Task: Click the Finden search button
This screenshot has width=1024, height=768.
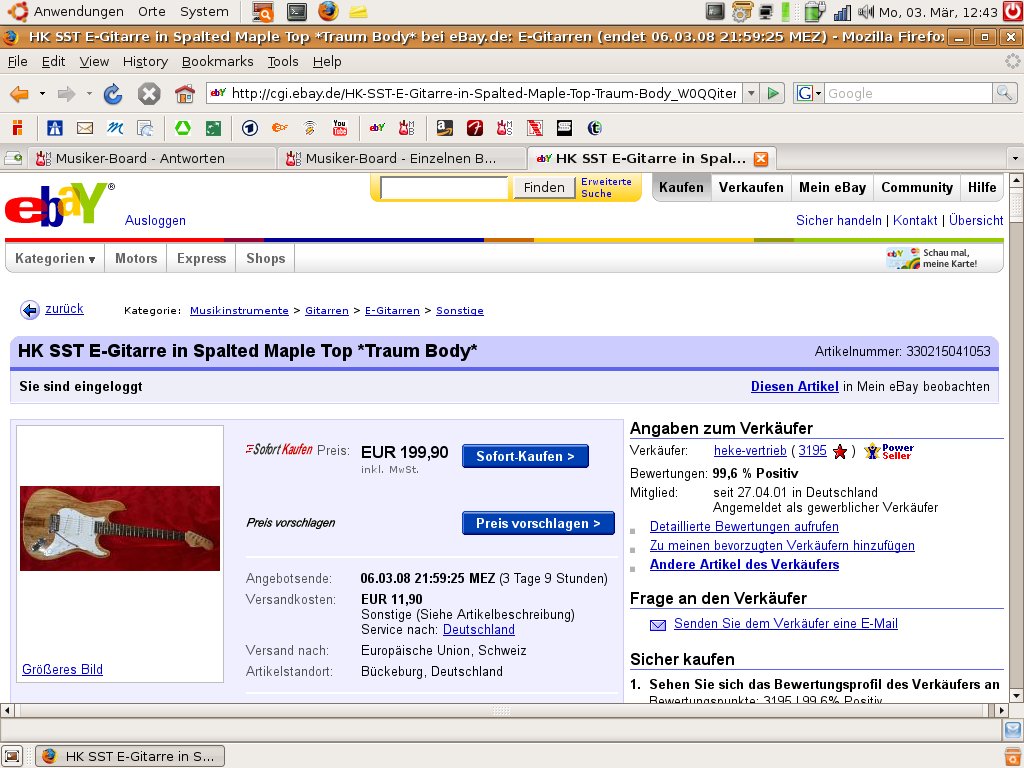Action: point(543,187)
